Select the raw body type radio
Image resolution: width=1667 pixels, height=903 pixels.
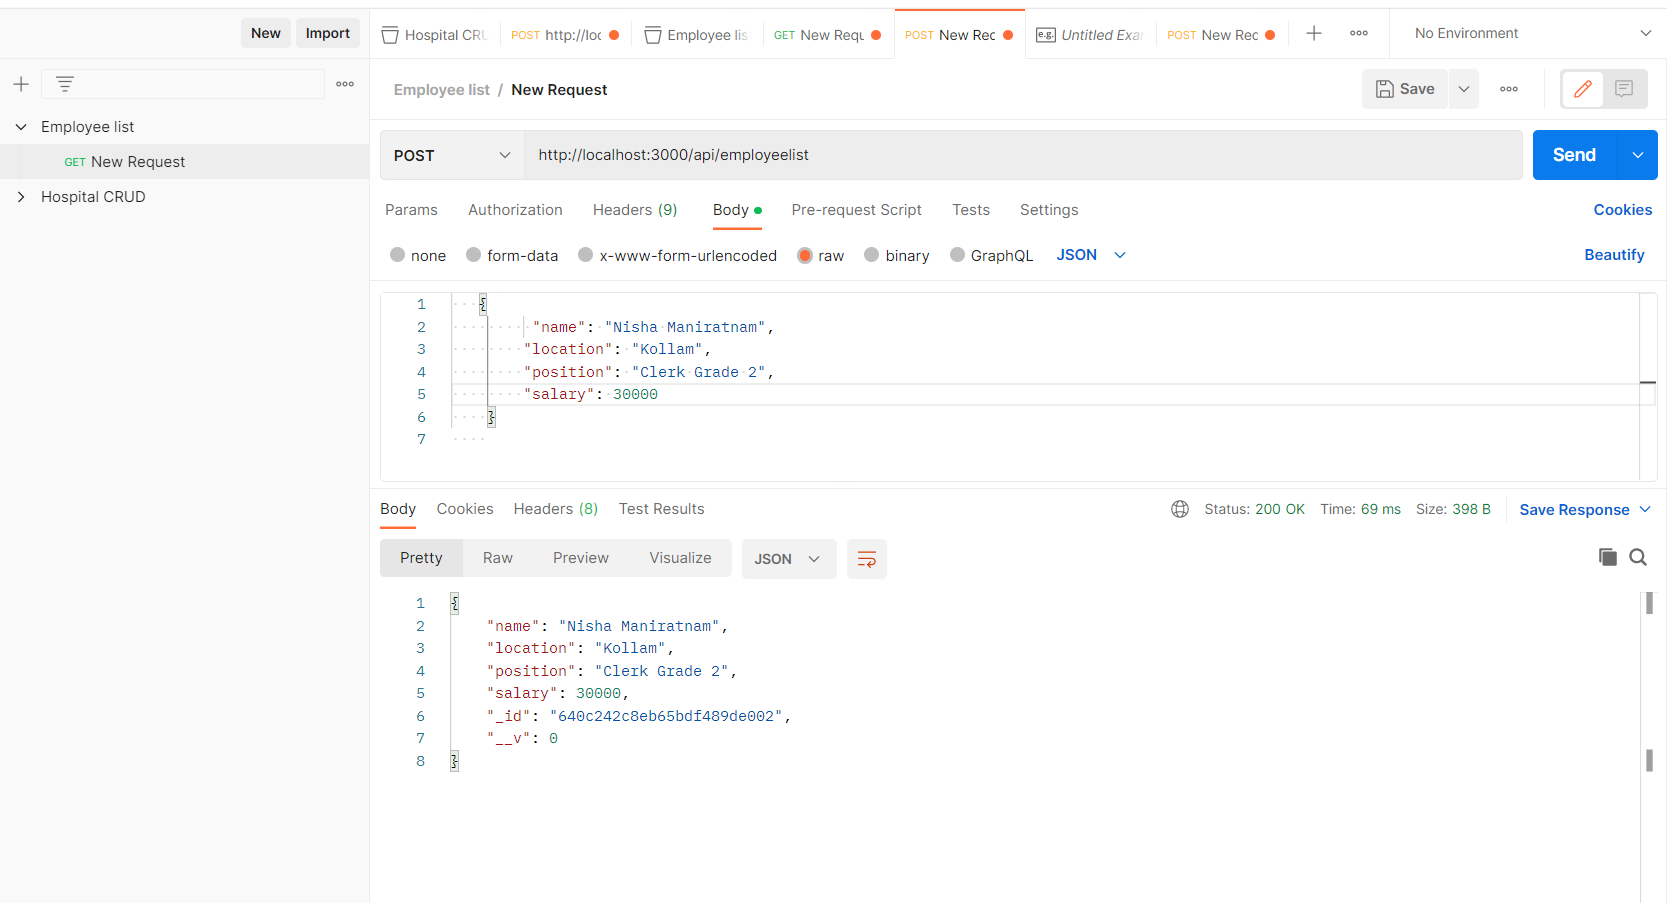pos(807,255)
